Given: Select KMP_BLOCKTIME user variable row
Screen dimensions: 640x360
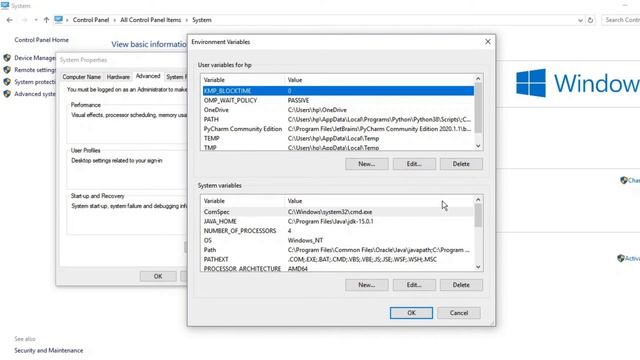Looking at the screenshot, I should tap(338, 91).
